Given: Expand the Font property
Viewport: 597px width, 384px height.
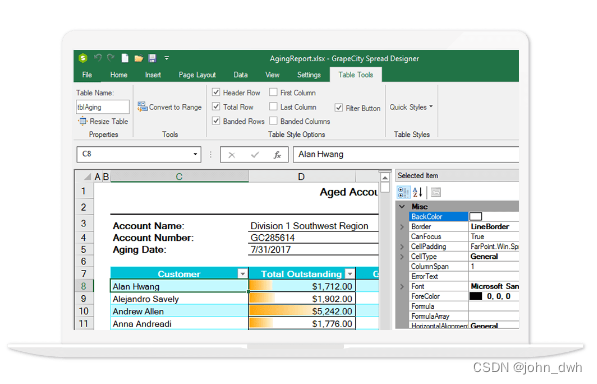Looking at the screenshot, I should 402,286.
